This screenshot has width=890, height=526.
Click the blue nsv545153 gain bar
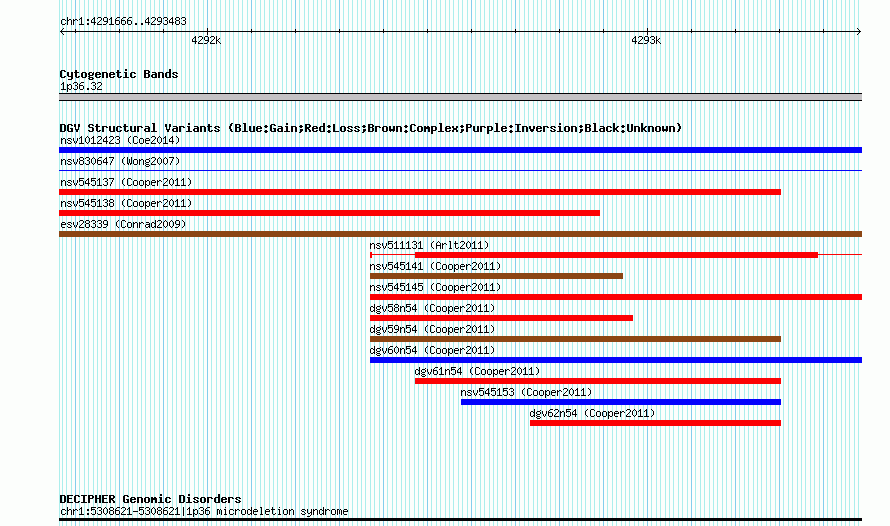[x=621, y=402]
